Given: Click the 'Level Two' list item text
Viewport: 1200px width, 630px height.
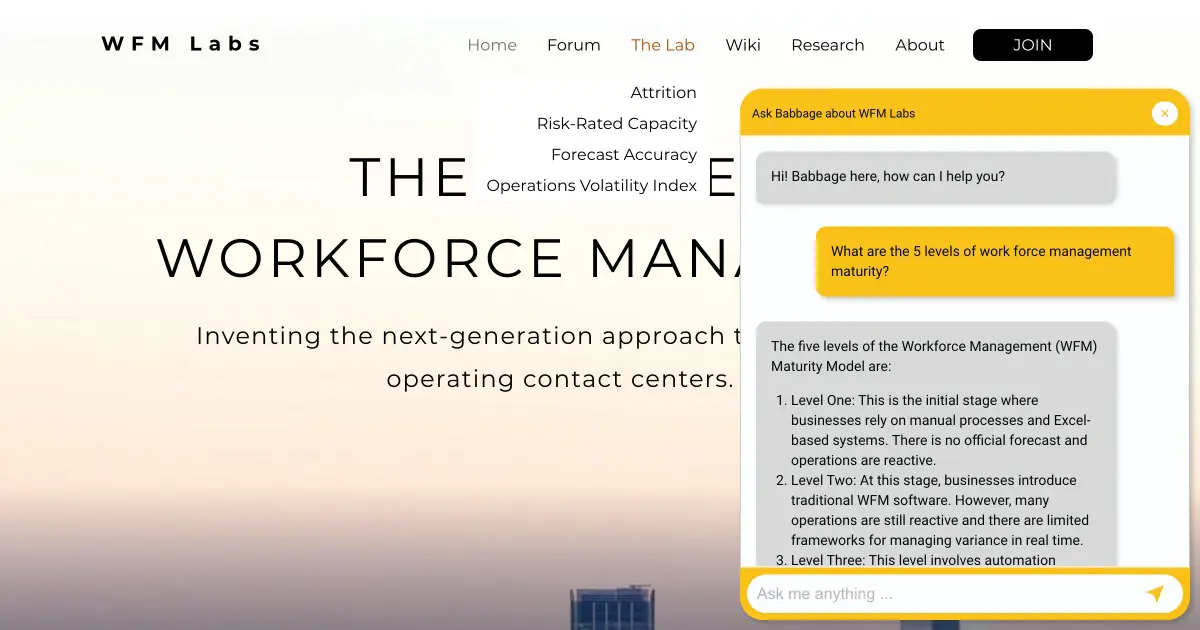Looking at the screenshot, I should [x=941, y=510].
